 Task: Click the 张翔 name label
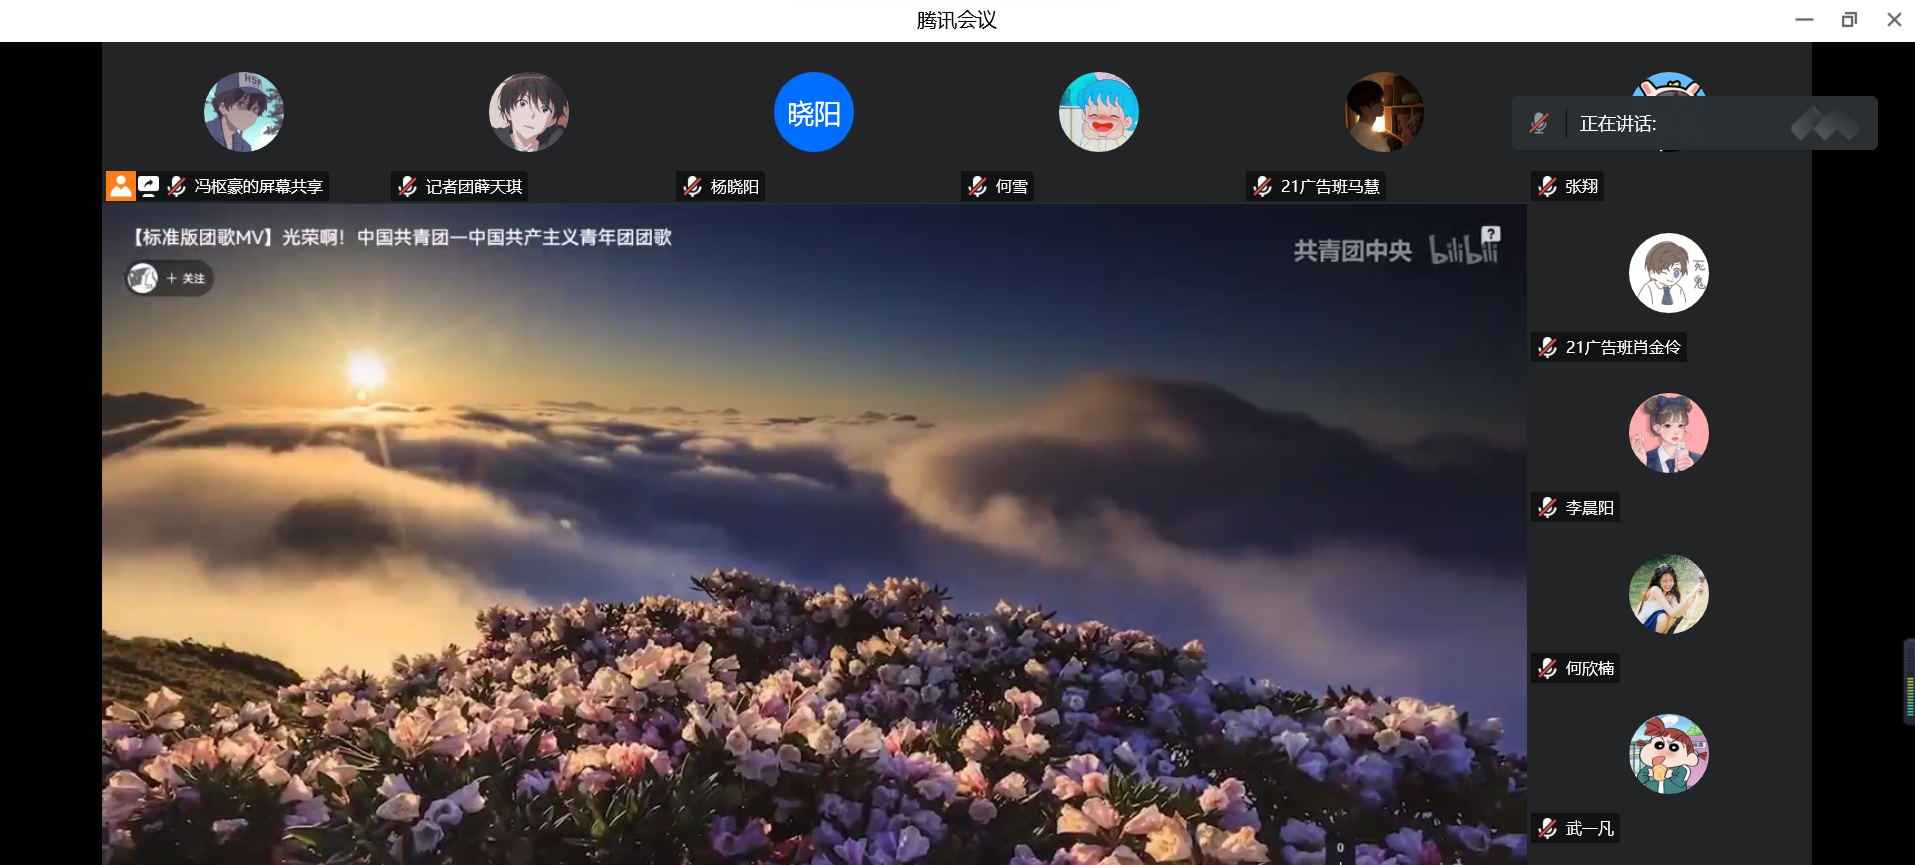click(x=1580, y=186)
